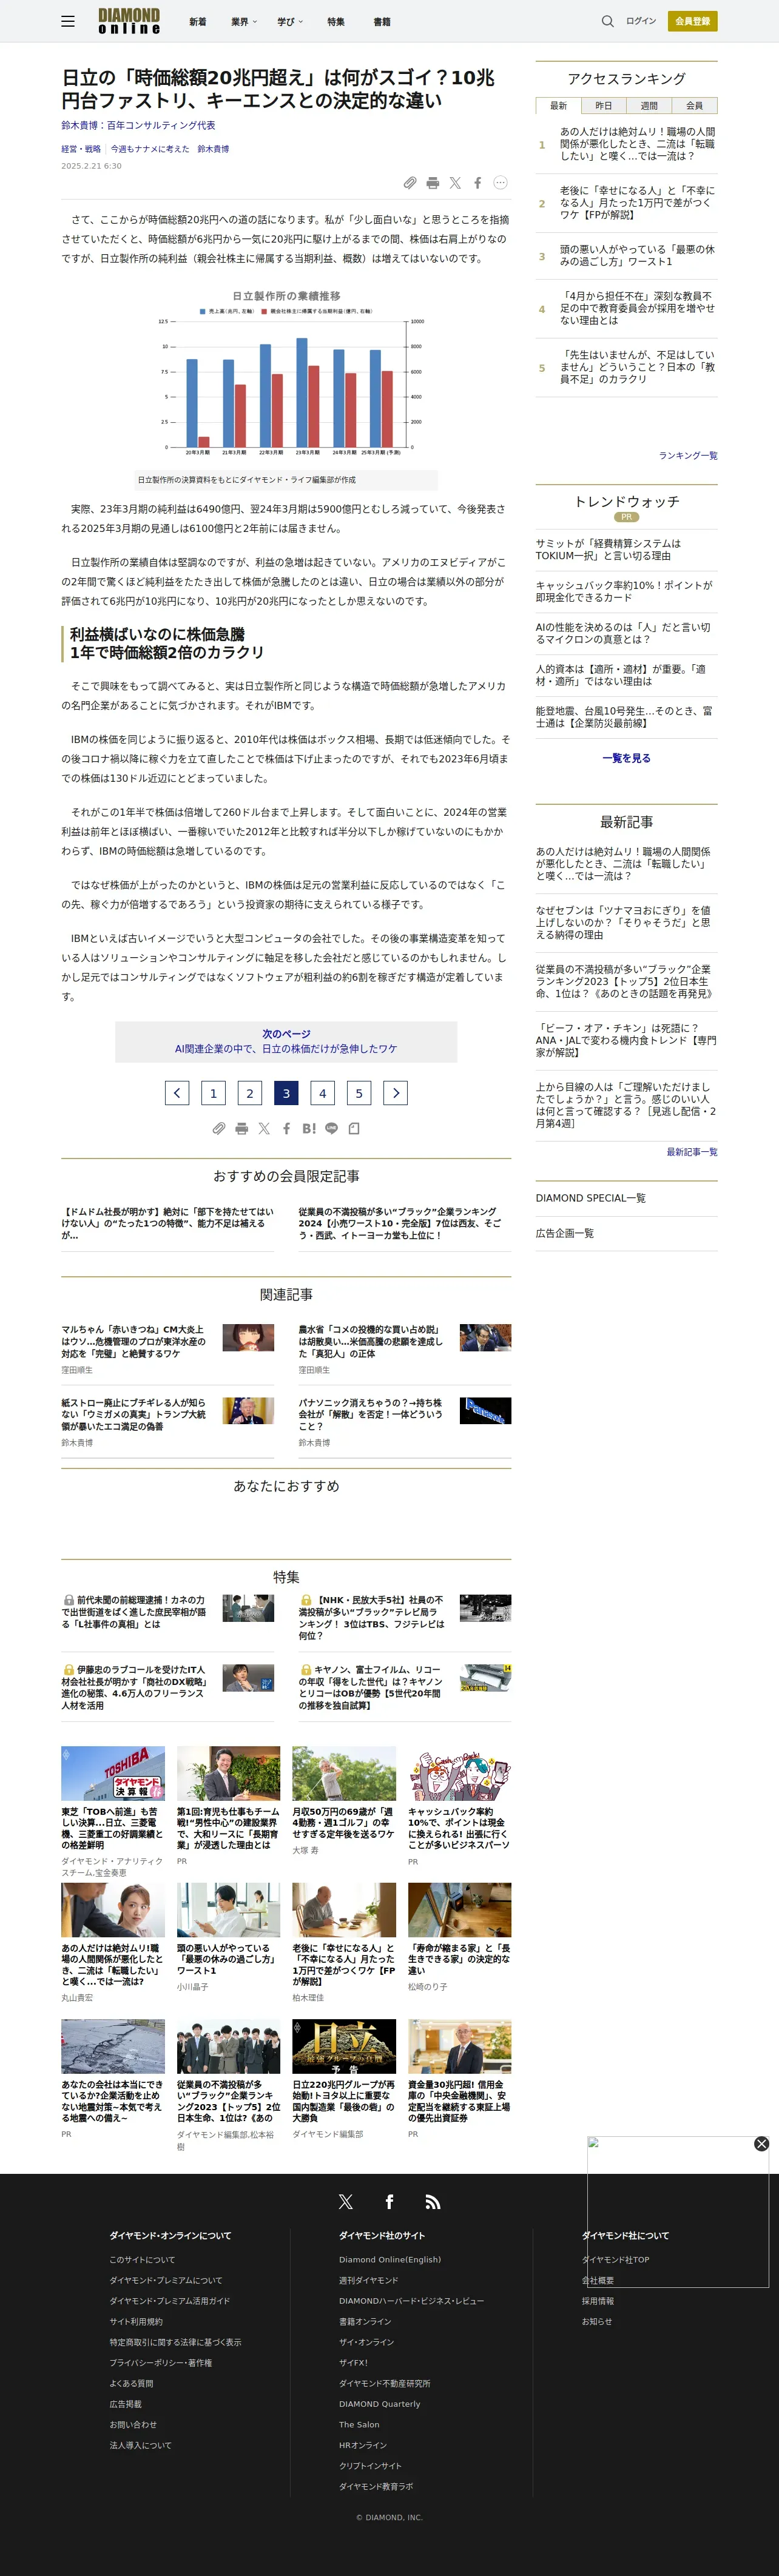Open 広告企画一覧 link
The image size is (779, 2576).
click(564, 1233)
